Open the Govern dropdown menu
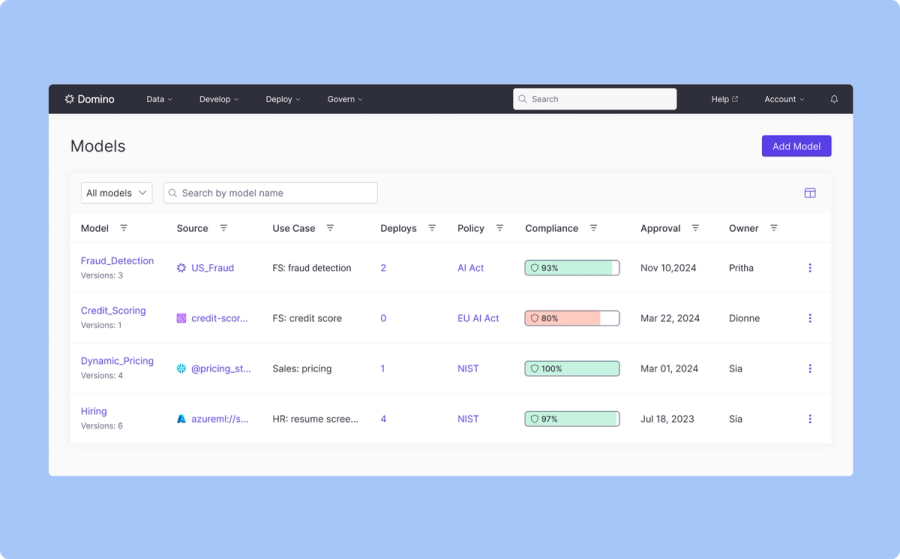Viewport: 900px width, 559px height. pyautogui.click(x=345, y=99)
